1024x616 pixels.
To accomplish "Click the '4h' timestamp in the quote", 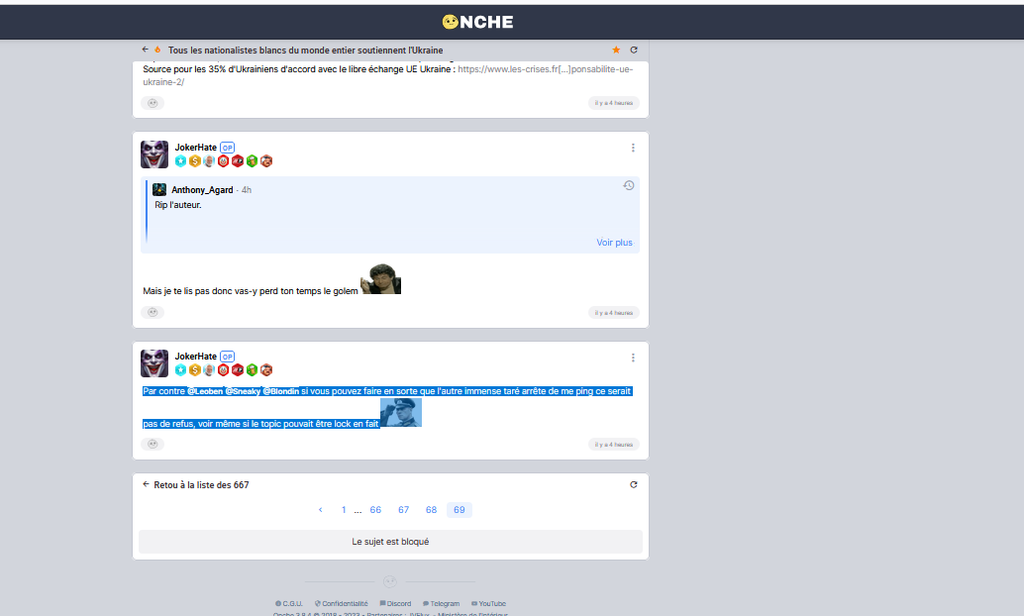I will point(246,190).
